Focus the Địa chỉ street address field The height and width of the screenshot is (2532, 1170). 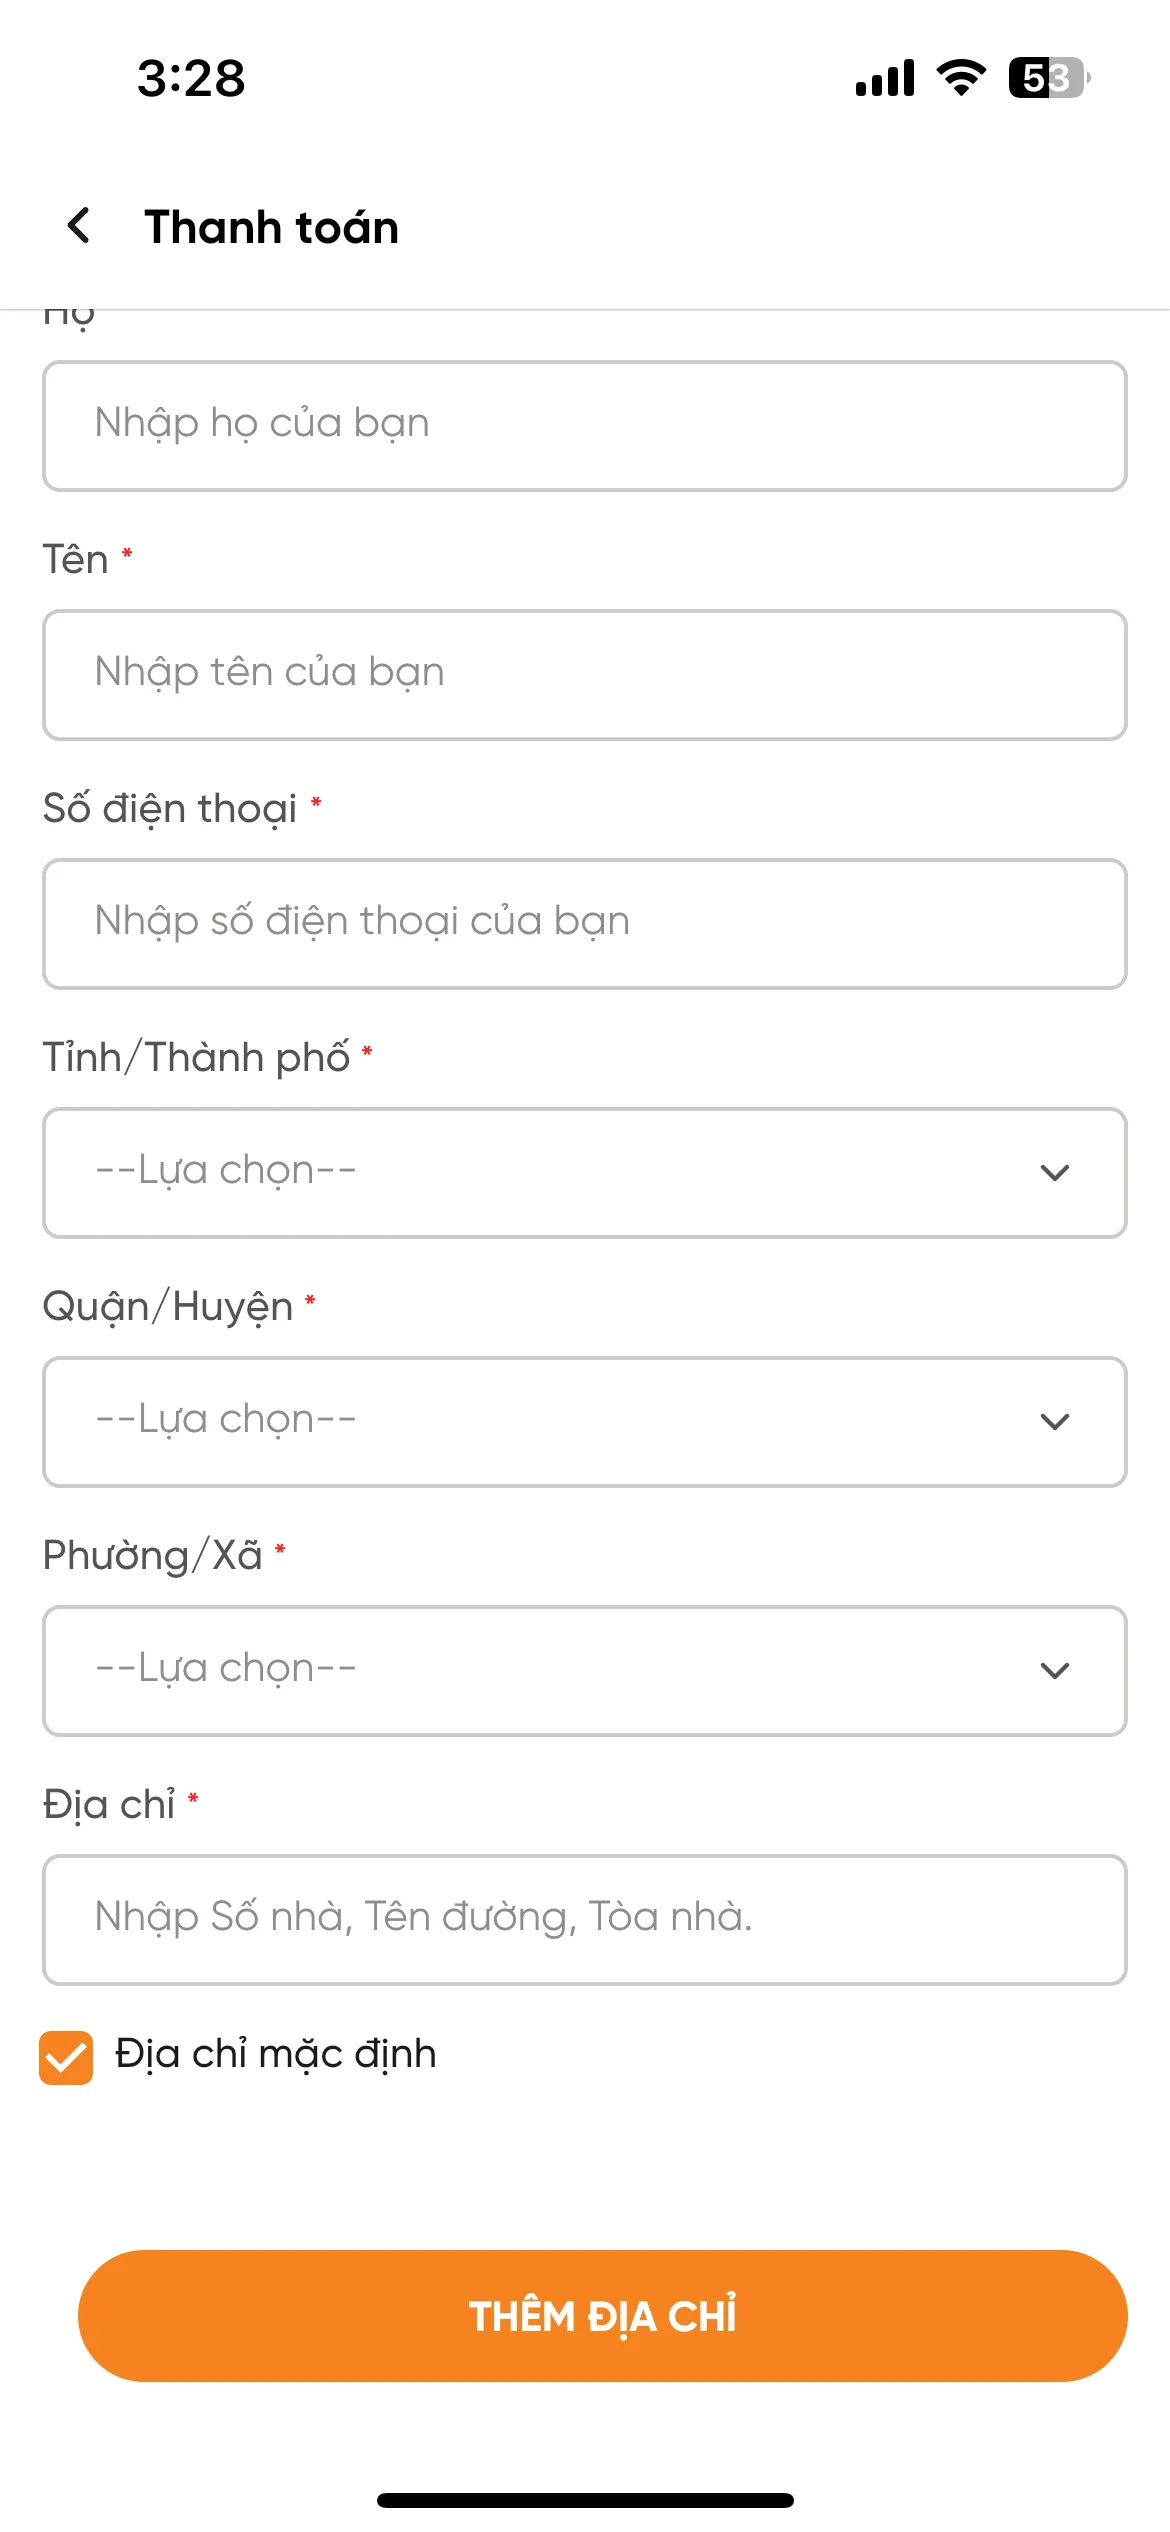(585, 1919)
